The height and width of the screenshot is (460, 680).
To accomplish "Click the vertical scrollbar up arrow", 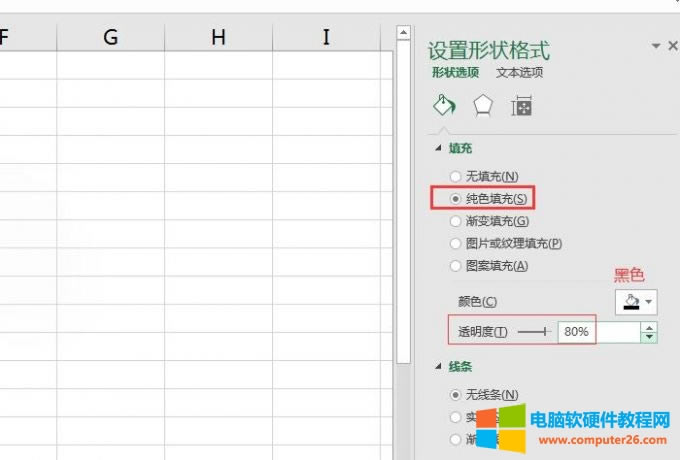I will pyautogui.click(x=403, y=33).
